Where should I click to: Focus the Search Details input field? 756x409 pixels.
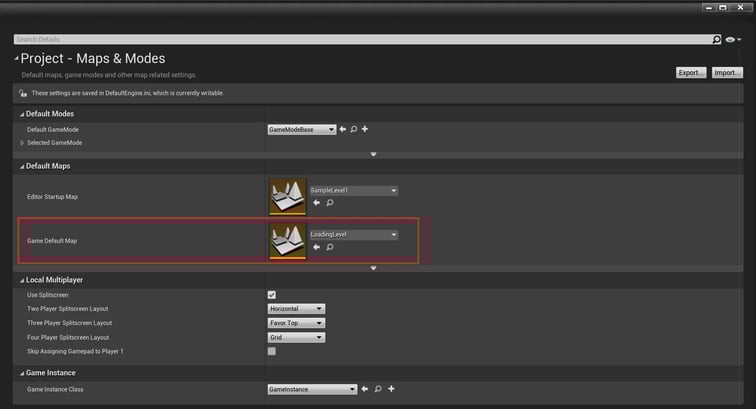[363, 40]
